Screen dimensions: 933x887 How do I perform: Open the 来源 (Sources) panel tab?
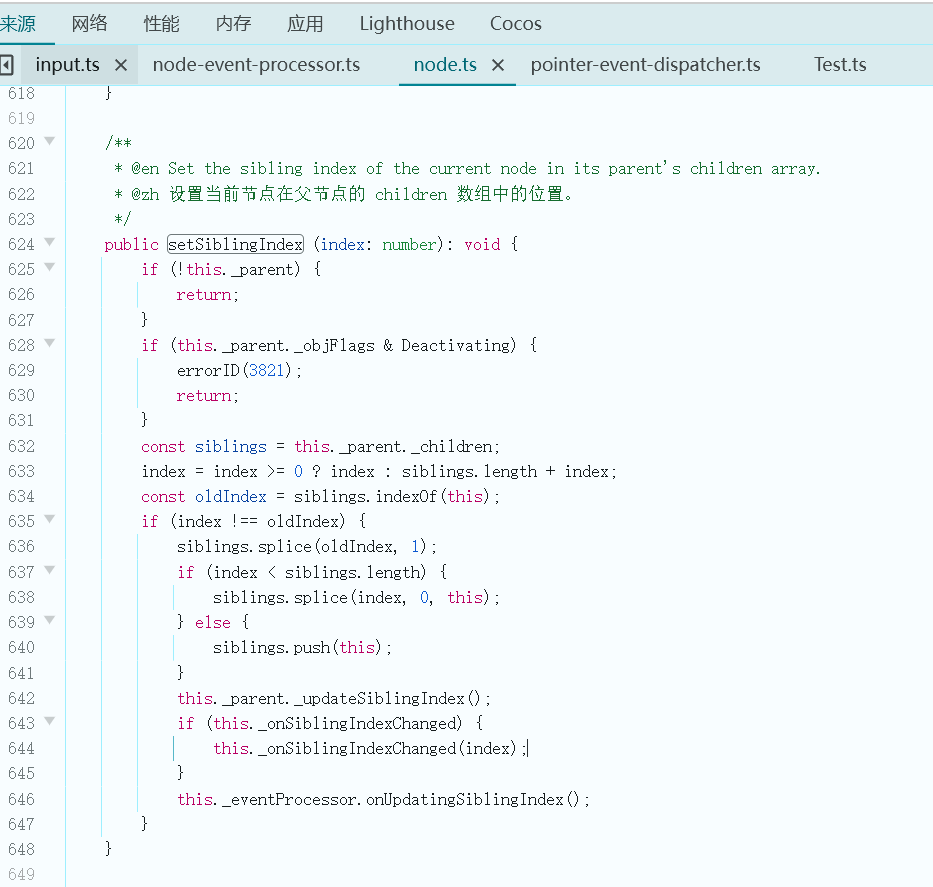pos(18,24)
